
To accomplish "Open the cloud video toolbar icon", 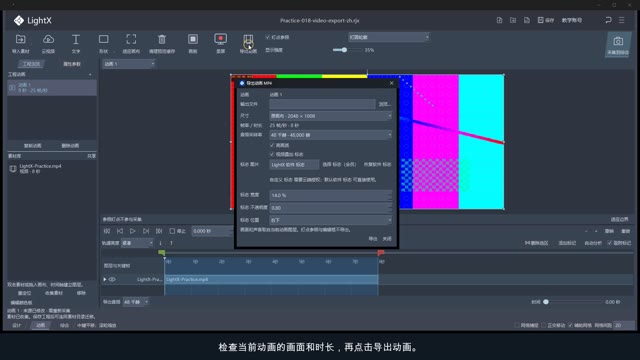I will (x=48, y=40).
